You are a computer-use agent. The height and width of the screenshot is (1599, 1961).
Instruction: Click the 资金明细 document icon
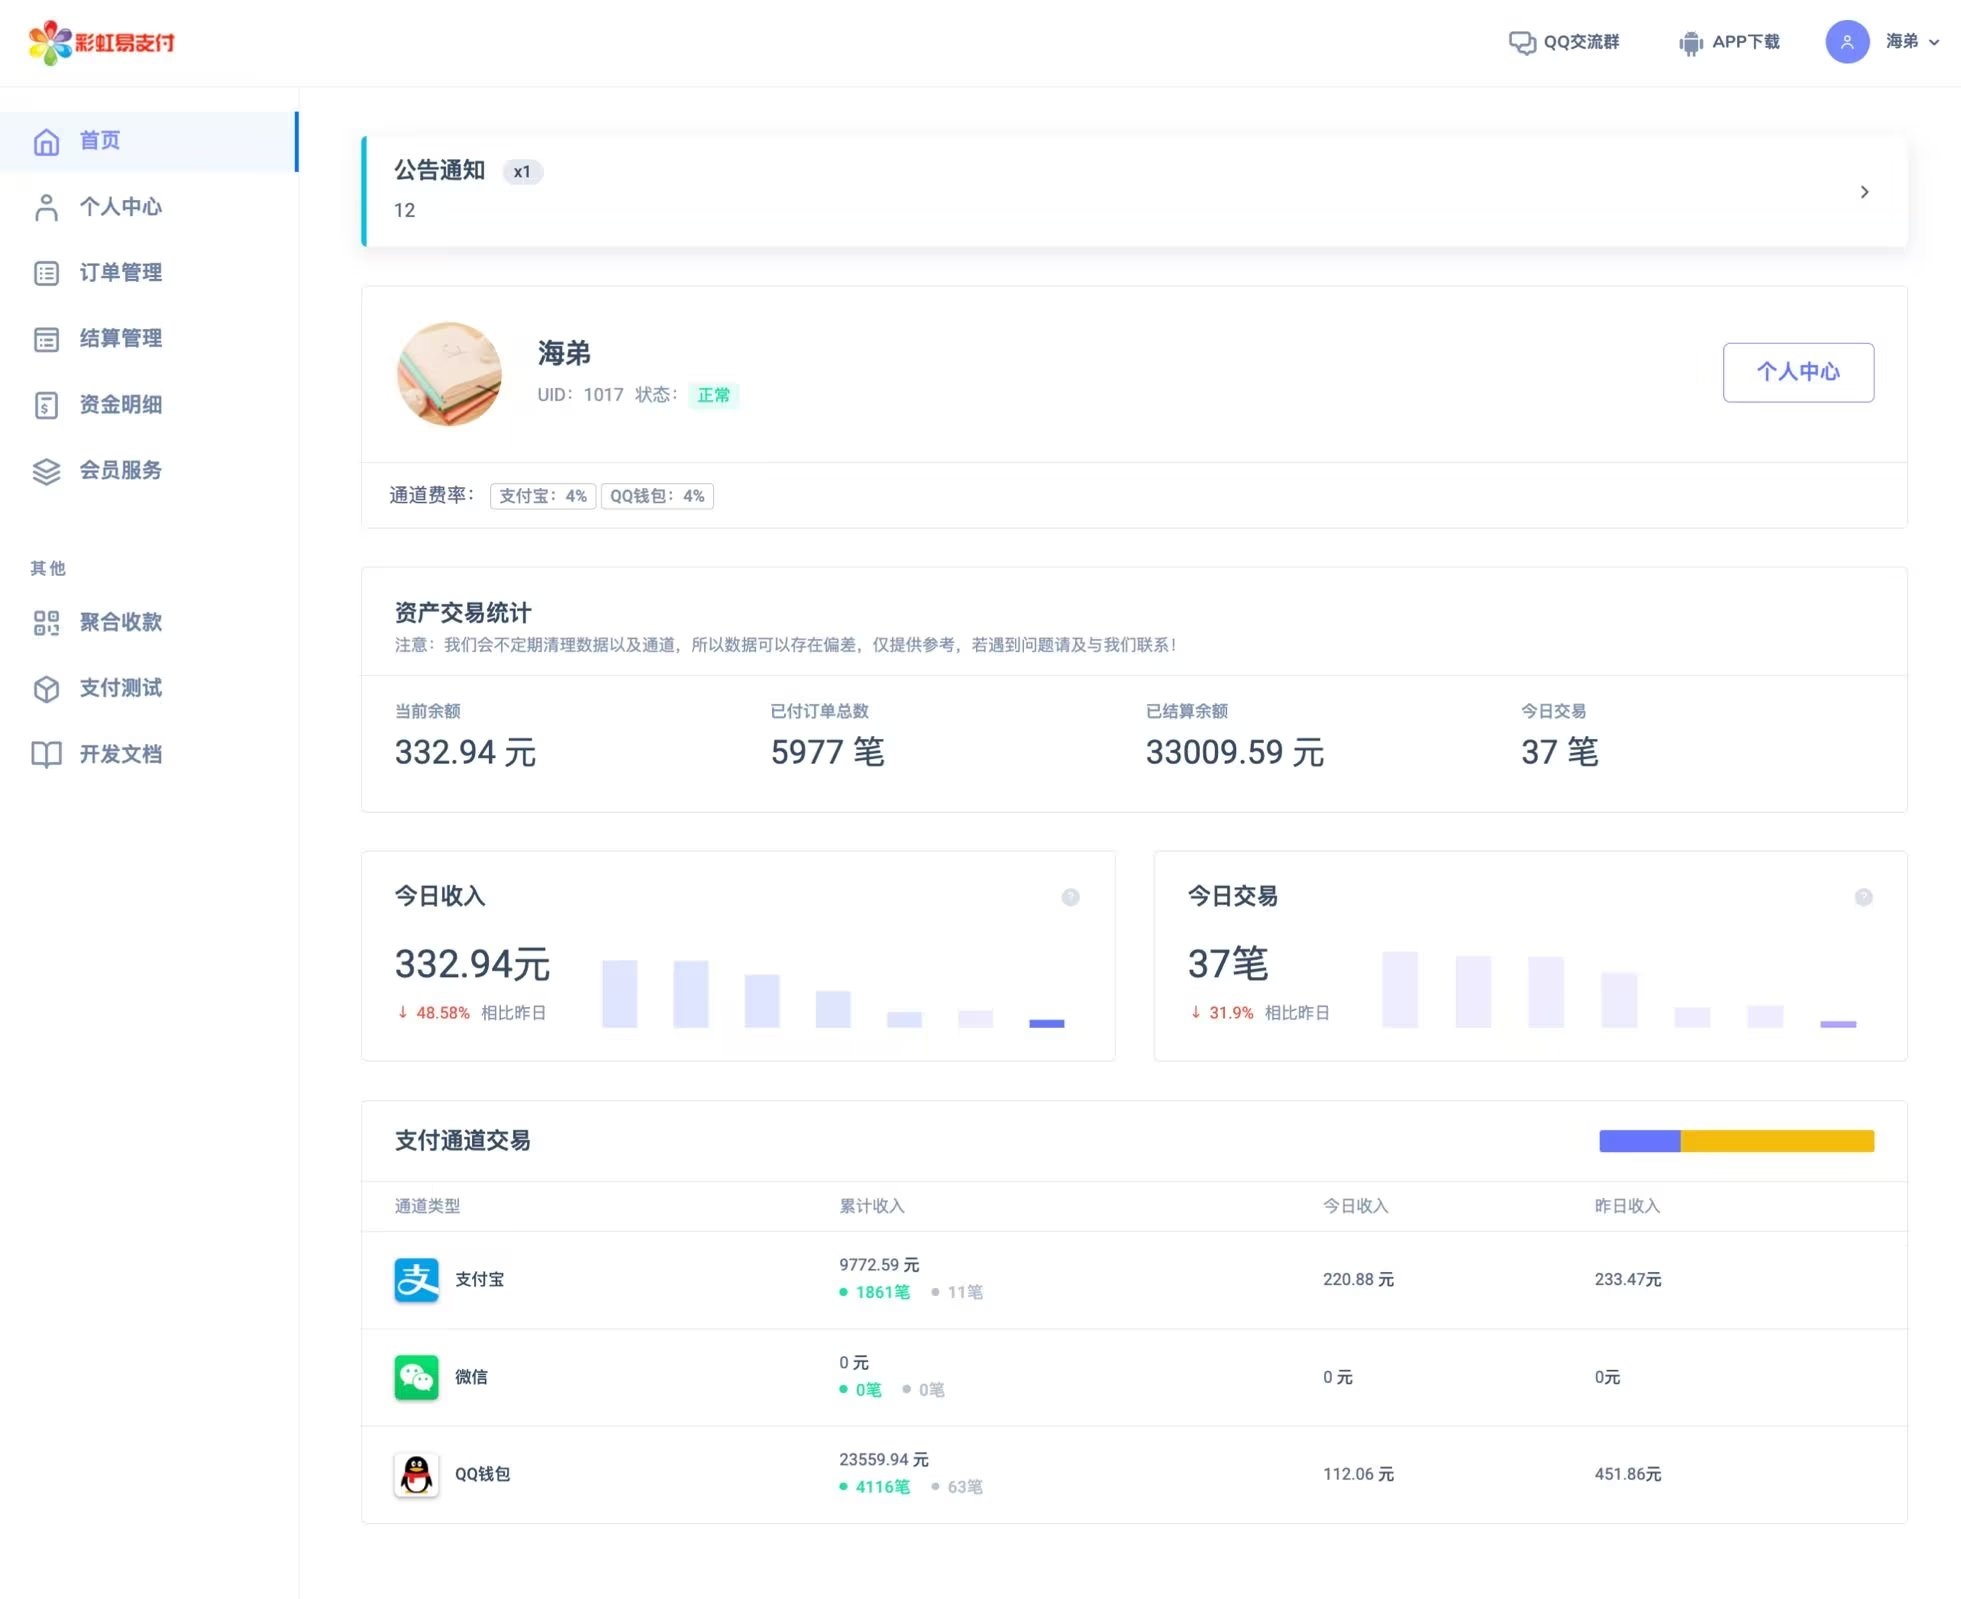(x=46, y=405)
